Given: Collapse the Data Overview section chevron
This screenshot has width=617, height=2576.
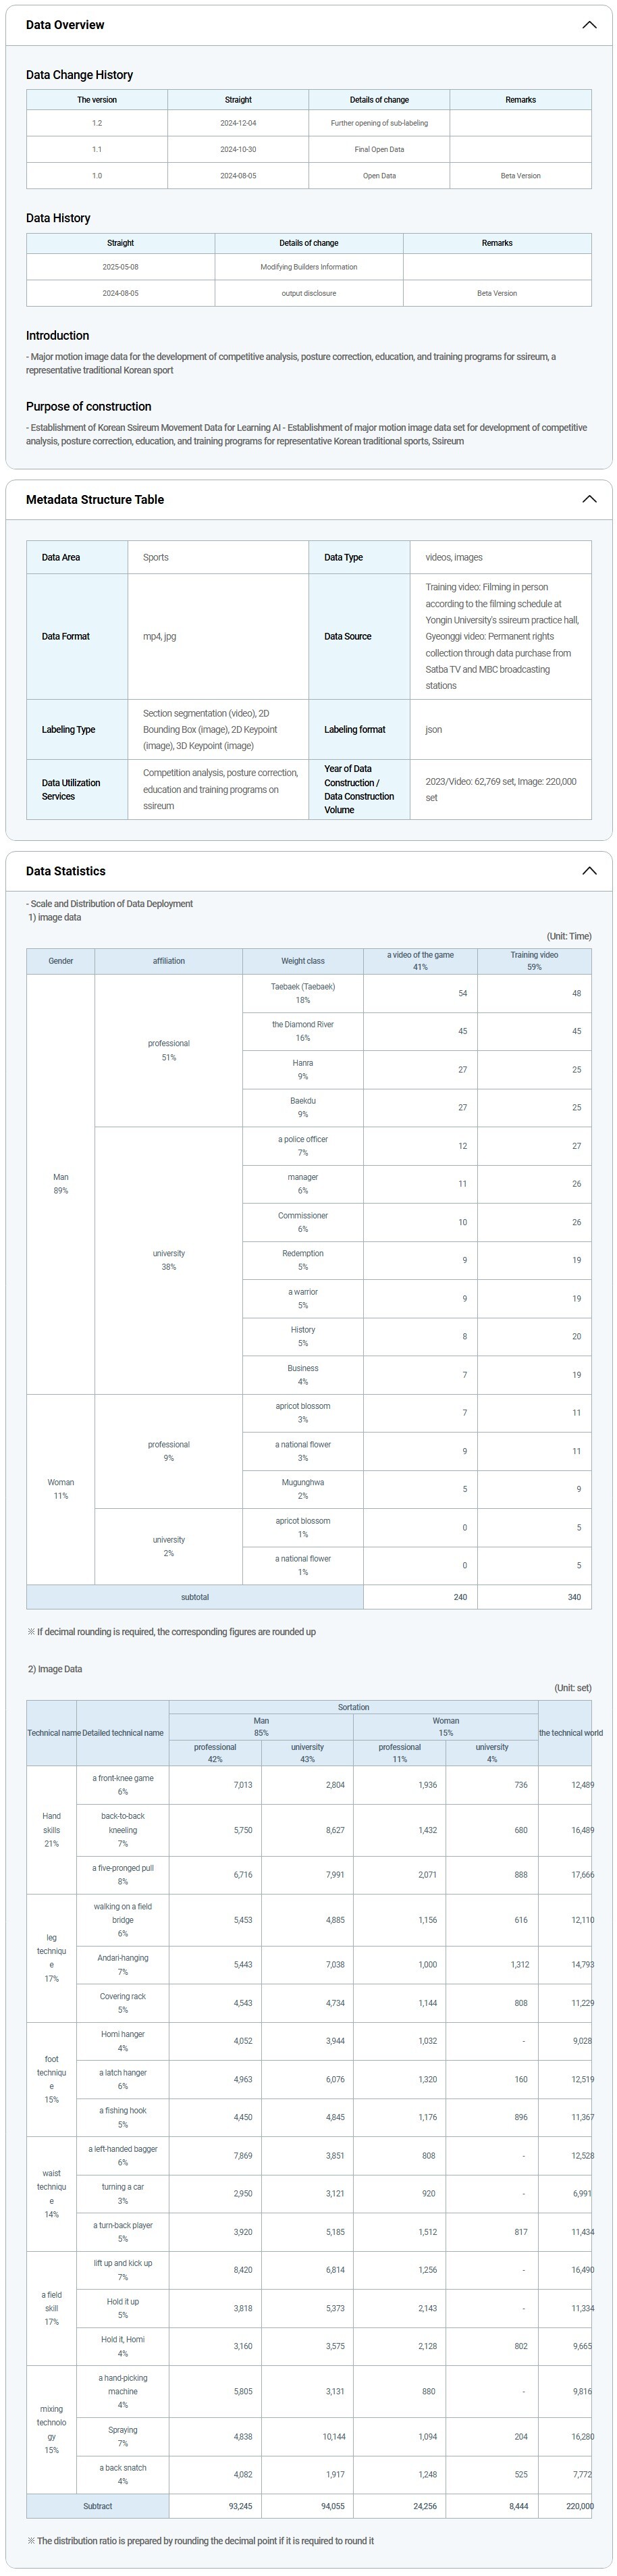Looking at the screenshot, I should pos(589,25).
